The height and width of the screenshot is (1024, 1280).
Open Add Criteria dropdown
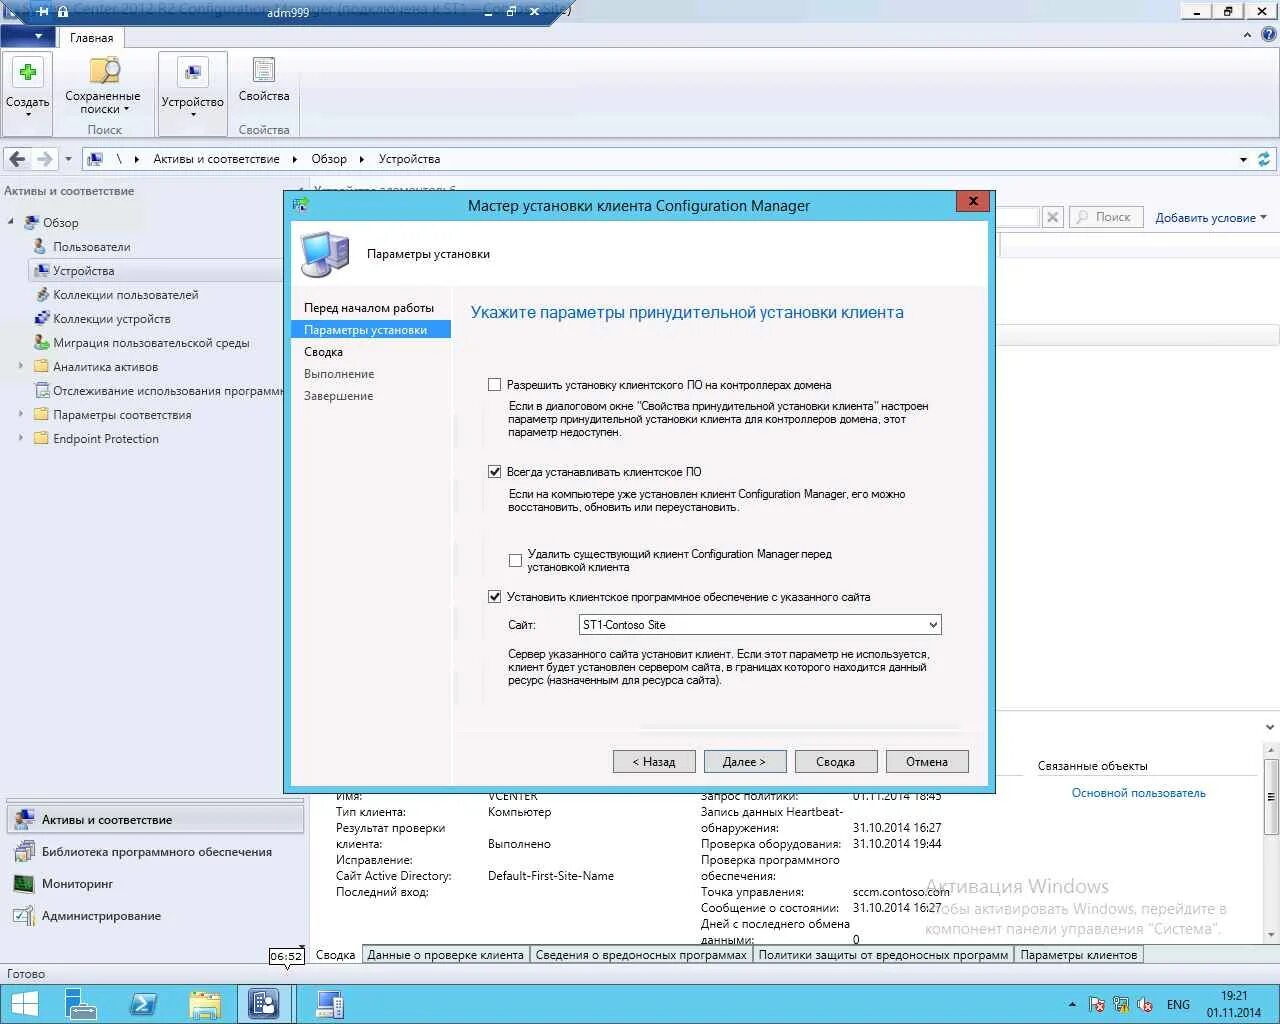[x=1211, y=218]
